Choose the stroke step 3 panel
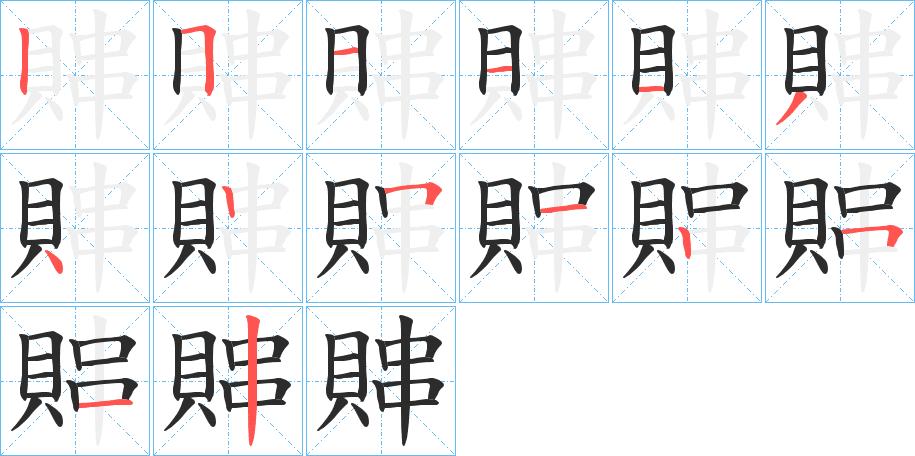Image resolution: width=915 pixels, height=456 pixels. (381, 75)
